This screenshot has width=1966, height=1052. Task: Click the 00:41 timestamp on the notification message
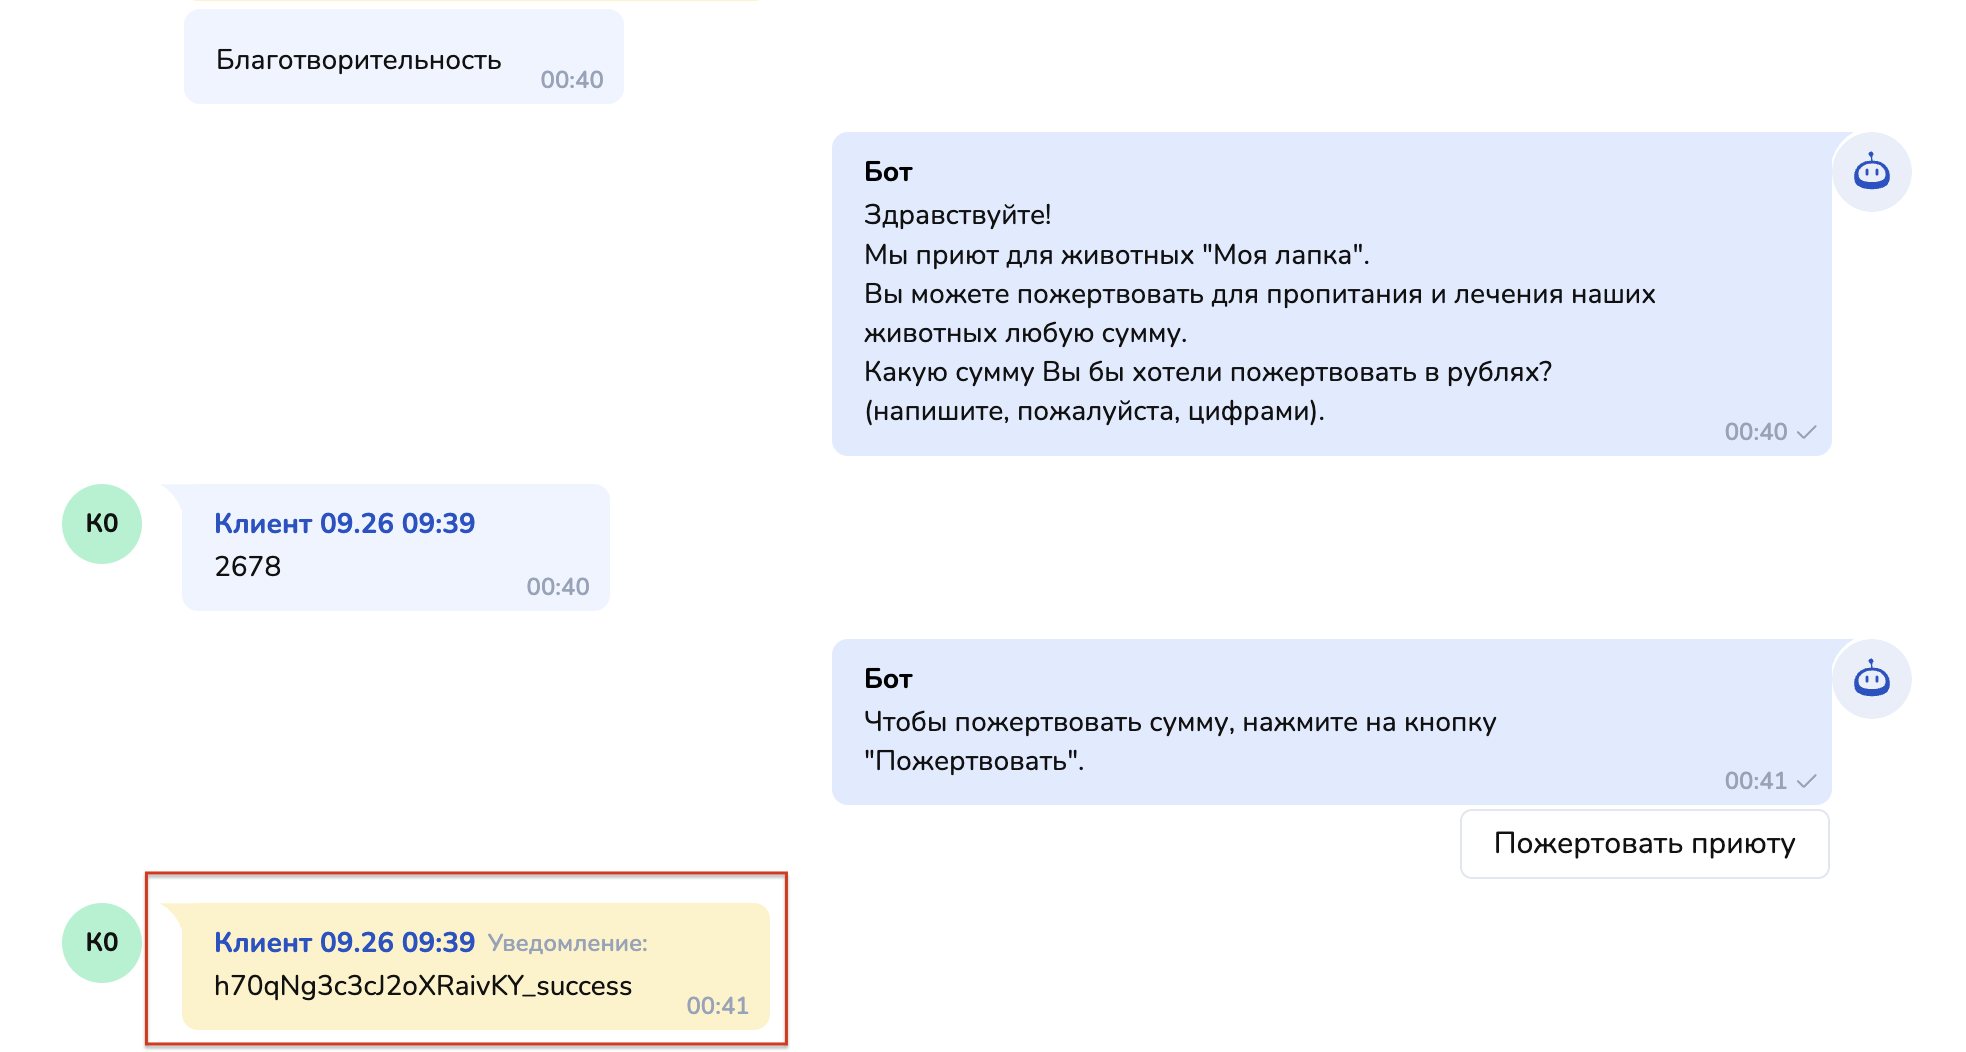tap(717, 1006)
